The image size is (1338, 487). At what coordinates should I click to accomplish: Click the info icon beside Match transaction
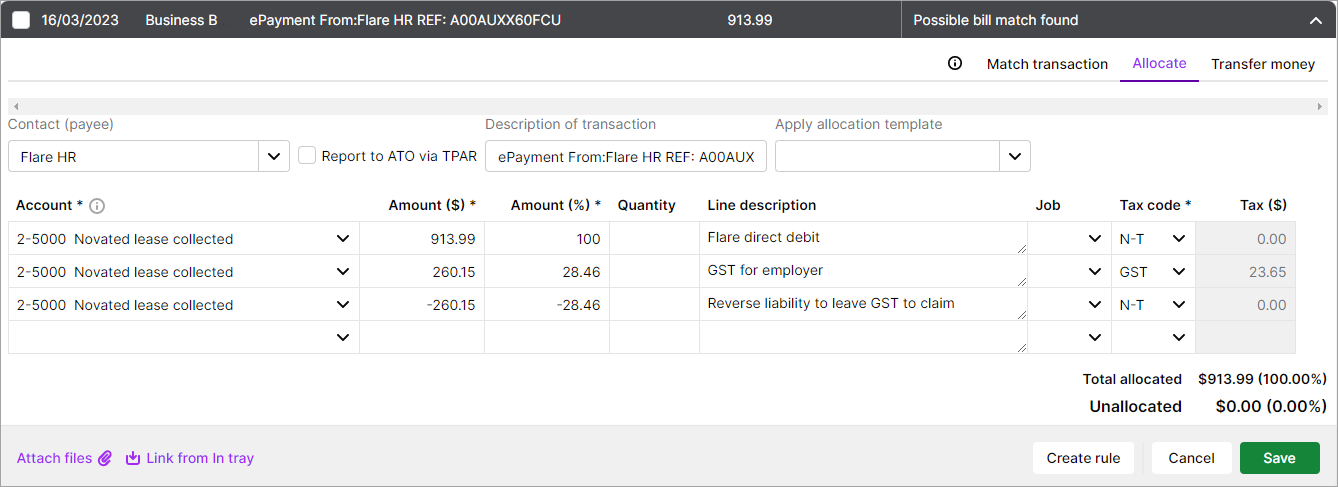click(x=954, y=63)
